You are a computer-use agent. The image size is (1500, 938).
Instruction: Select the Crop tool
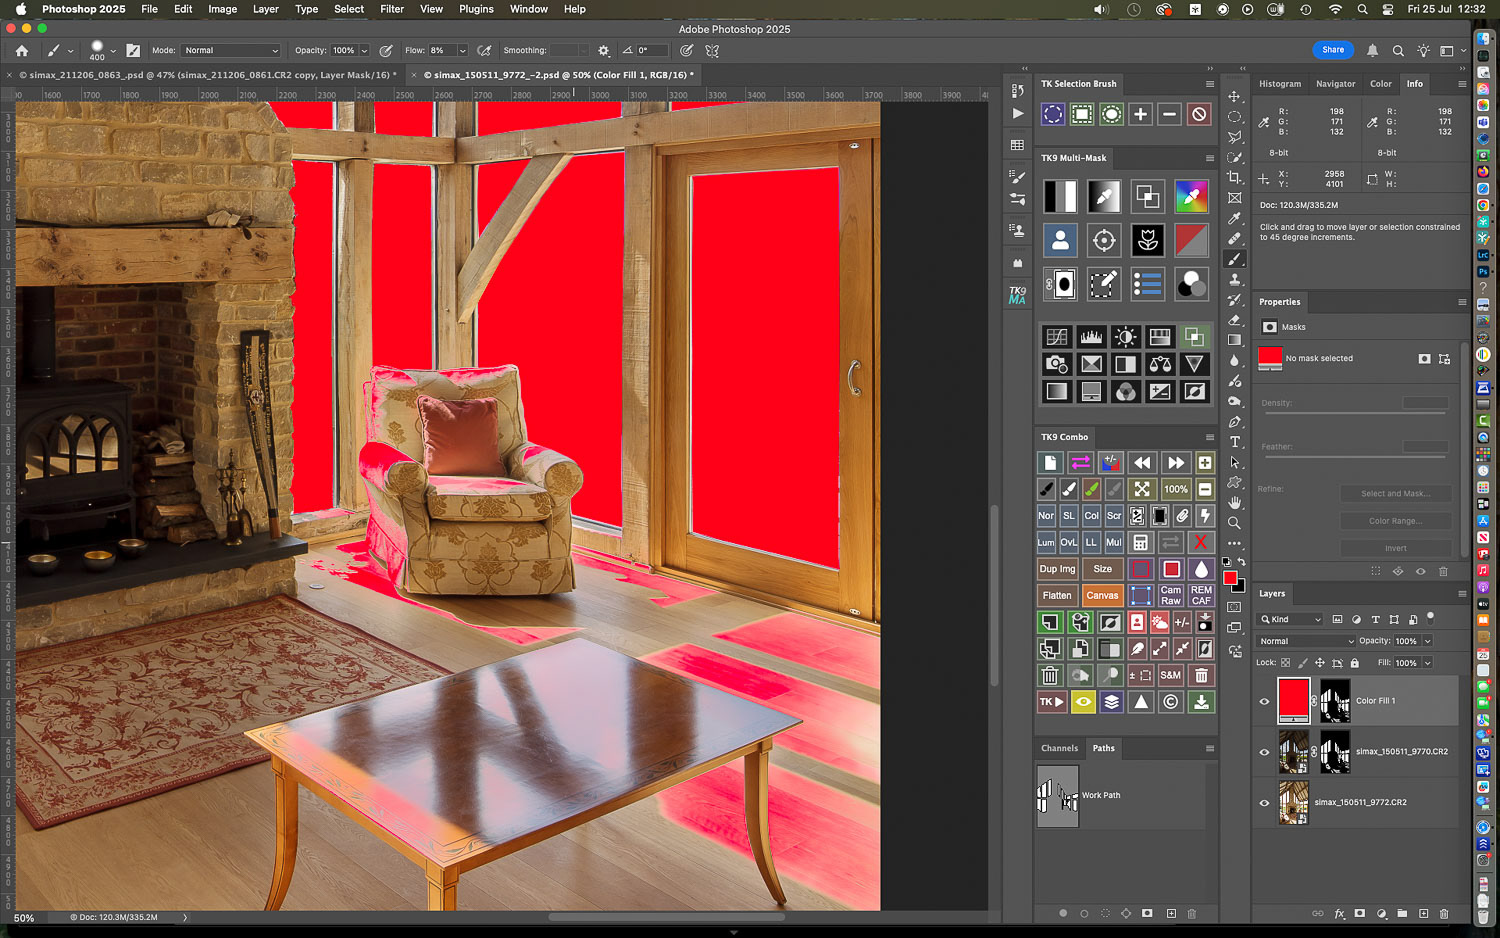[x=1235, y=178]
